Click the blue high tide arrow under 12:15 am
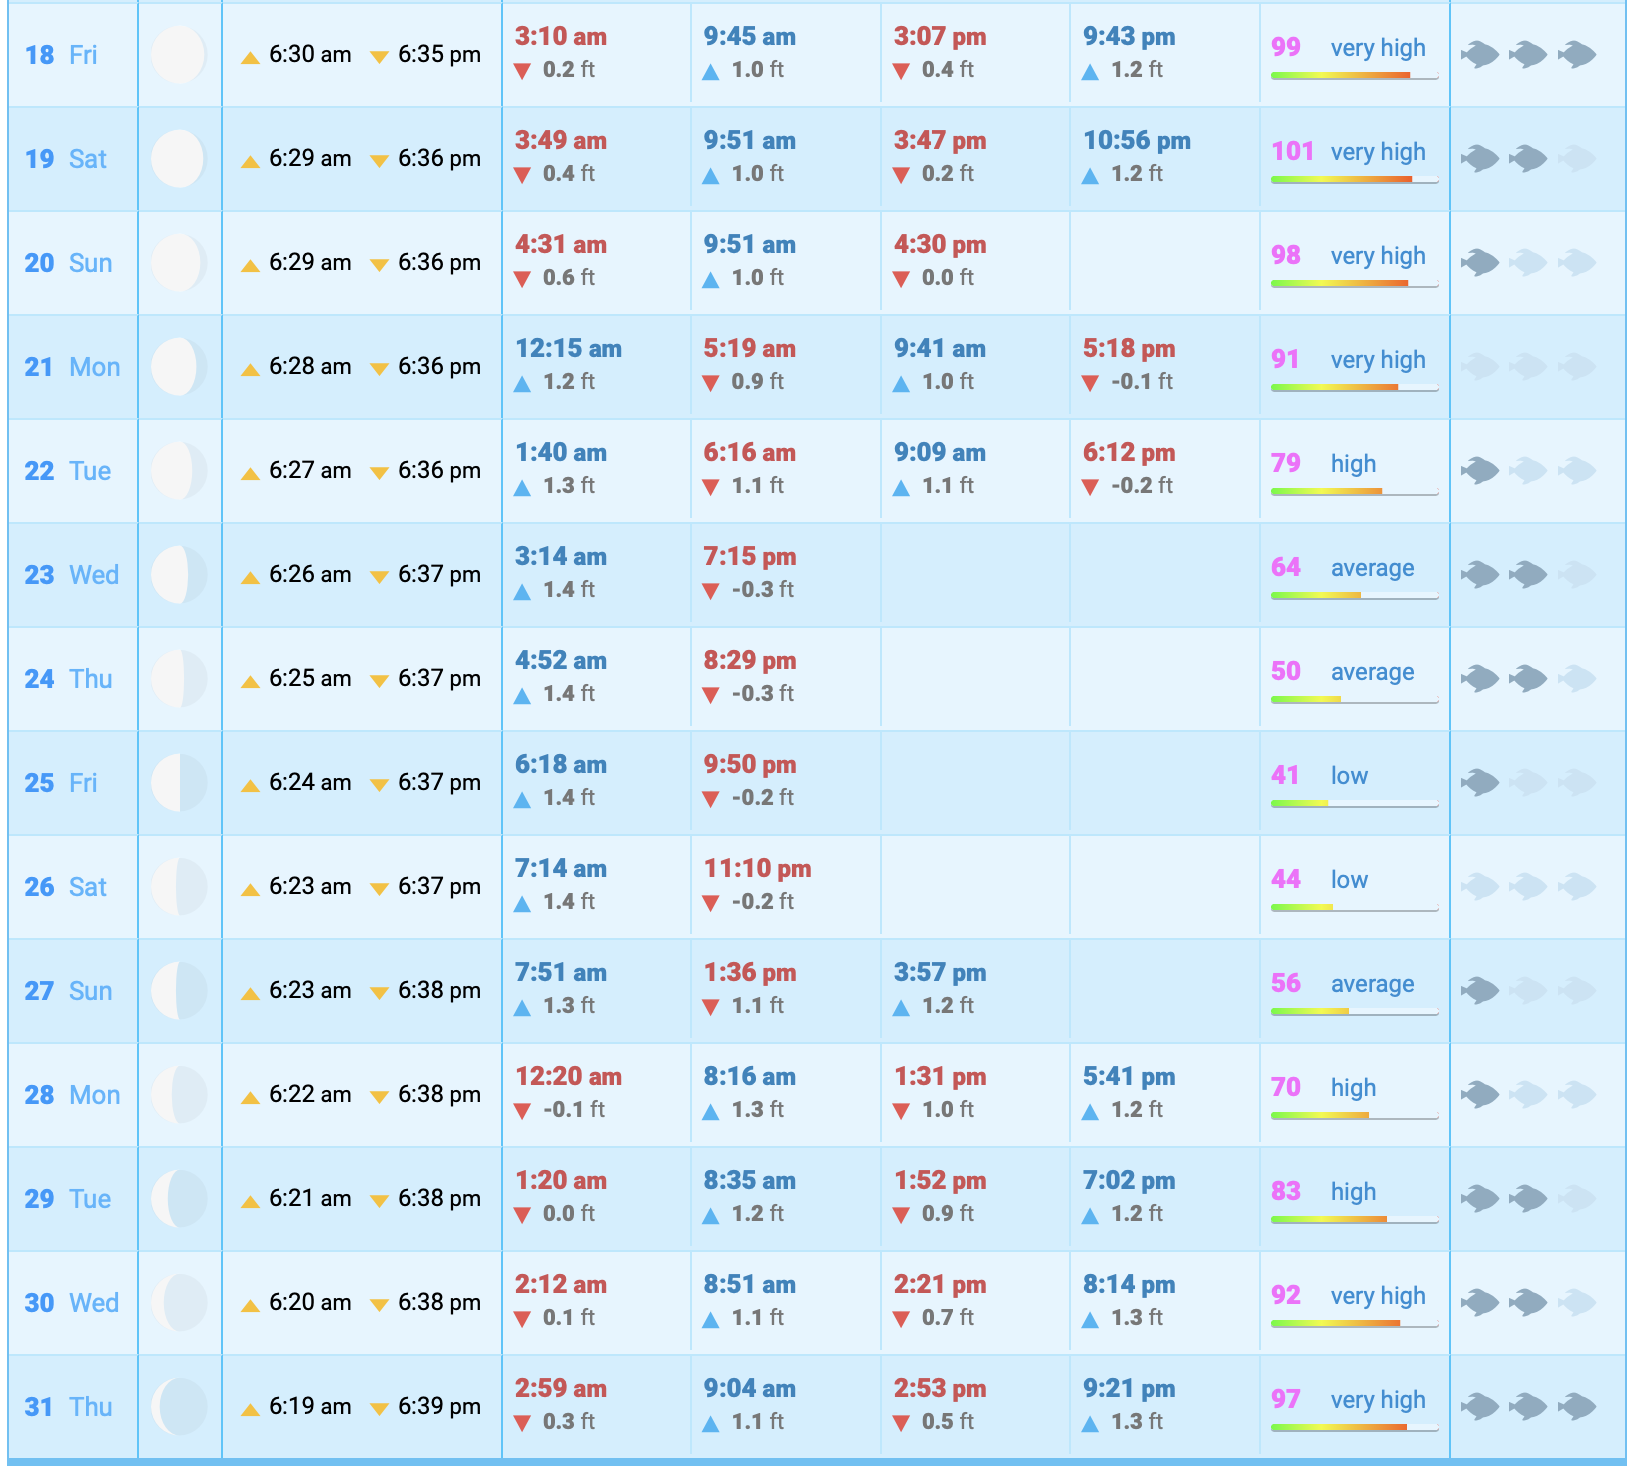This screenshot has height=1466, width=1634. pos(522,383)
